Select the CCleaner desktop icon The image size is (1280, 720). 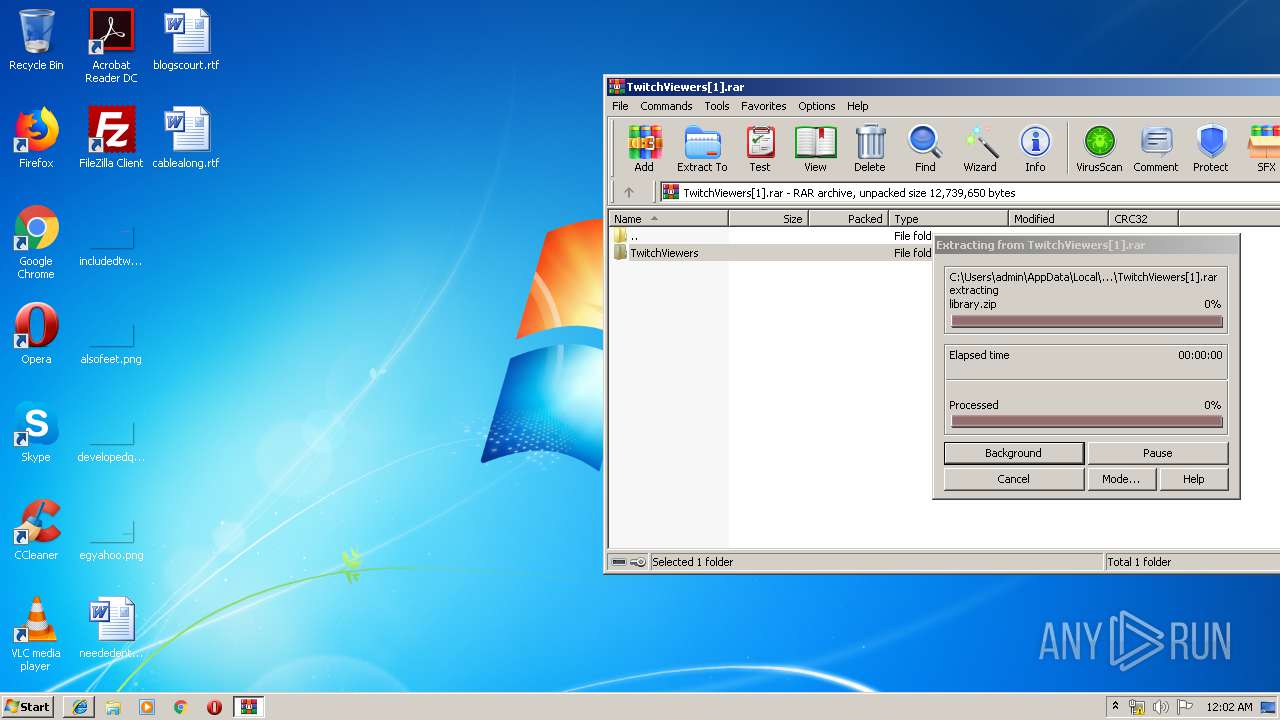click(x=36, y=530)
